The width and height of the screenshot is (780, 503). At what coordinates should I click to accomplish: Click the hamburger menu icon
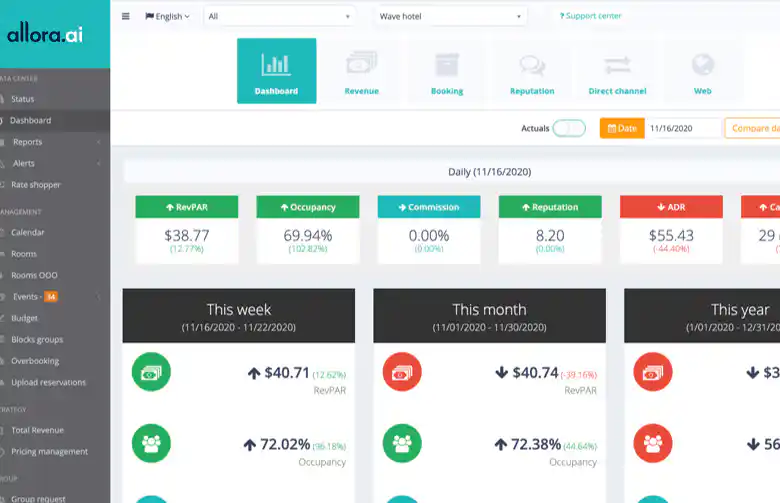[125, 16]
